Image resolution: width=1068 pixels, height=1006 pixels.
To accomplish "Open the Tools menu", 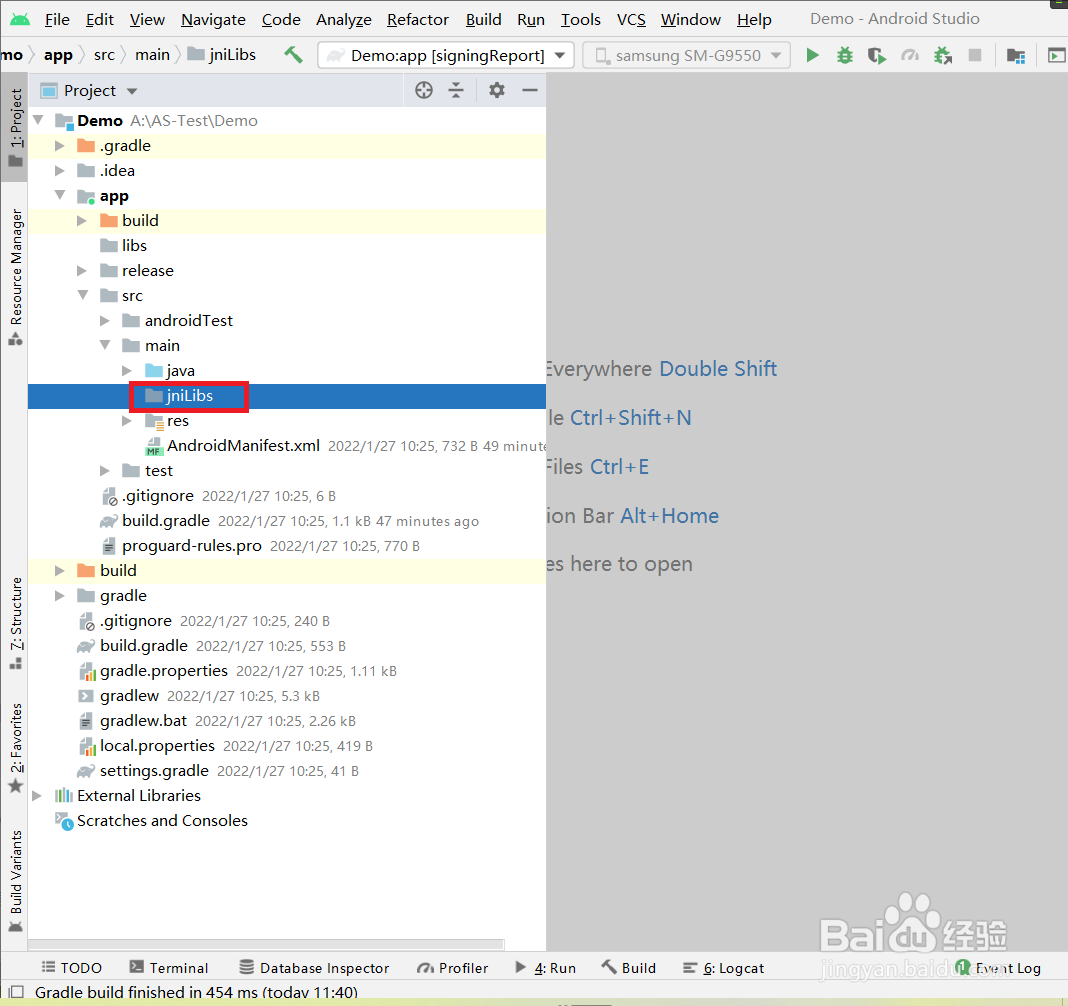I will 580,20.
